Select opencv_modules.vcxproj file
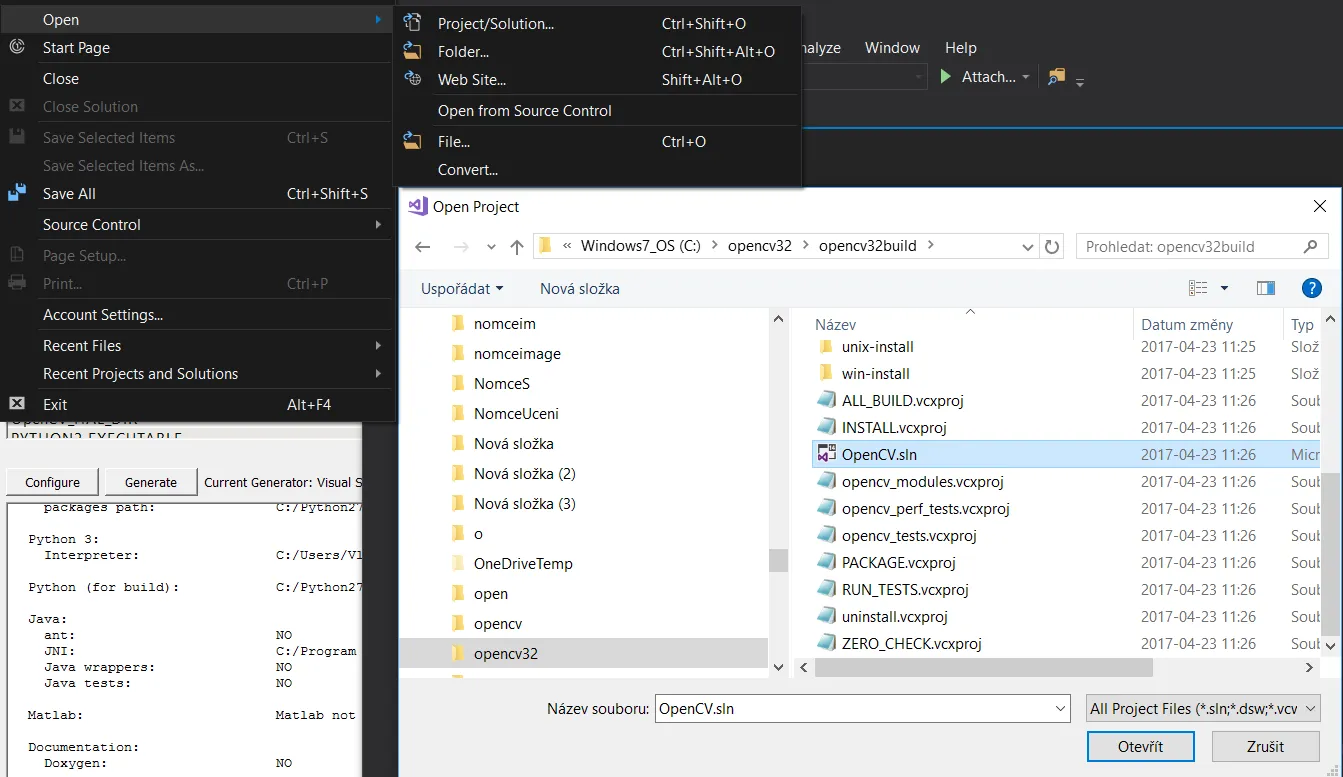Viewport: 1343px width, 777px height. tap(922, 481)
